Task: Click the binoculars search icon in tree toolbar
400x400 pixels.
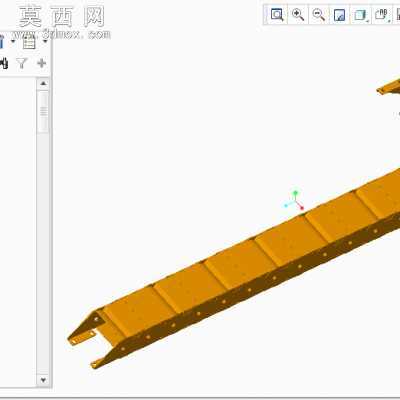Action: click(3, 63)
